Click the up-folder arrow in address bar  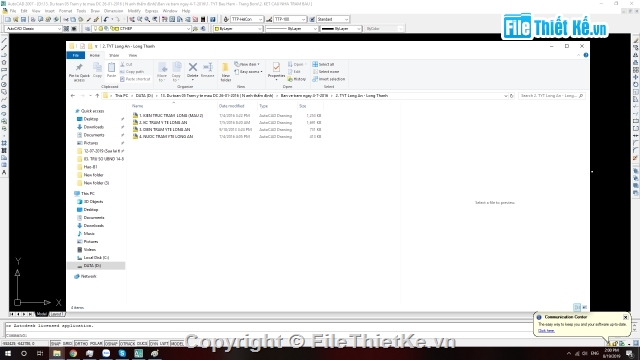[x=97, y=96]
